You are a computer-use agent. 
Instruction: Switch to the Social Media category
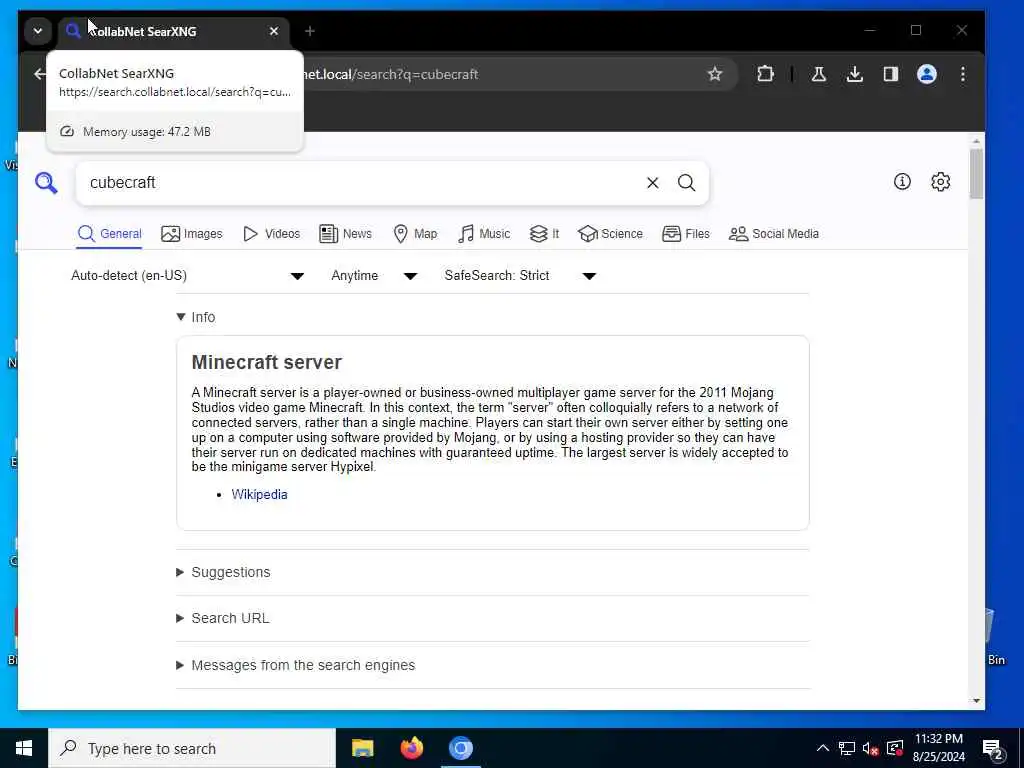pos(774,234)
